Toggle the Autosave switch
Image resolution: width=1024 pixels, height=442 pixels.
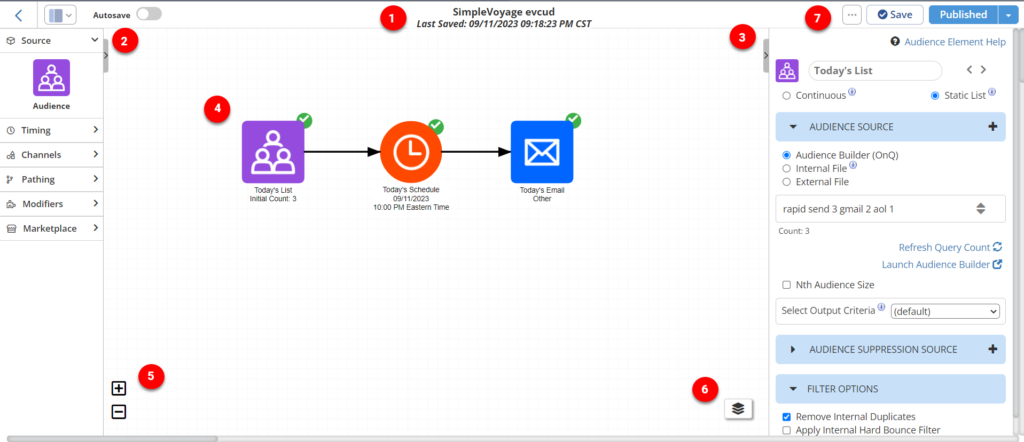point(148,15)
